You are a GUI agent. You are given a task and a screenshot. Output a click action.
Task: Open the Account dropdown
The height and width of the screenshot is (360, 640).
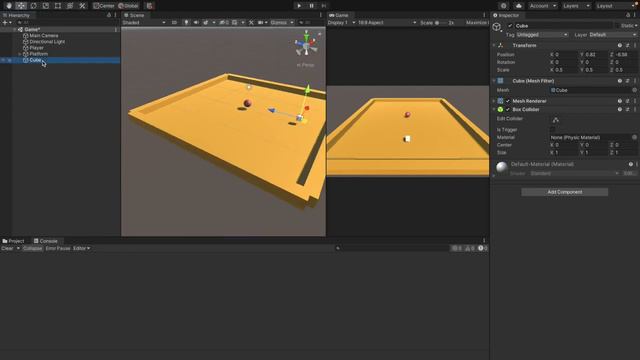(542, 6)
